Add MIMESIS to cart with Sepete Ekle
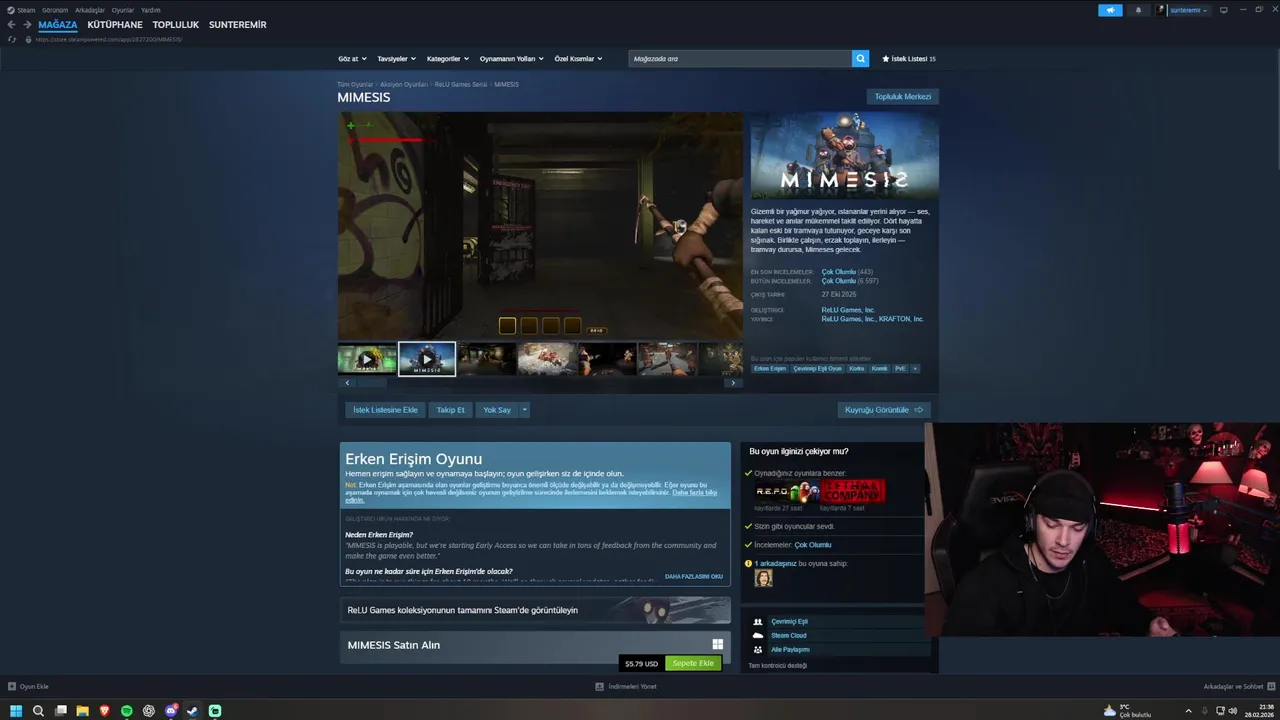 click(693, 663)
